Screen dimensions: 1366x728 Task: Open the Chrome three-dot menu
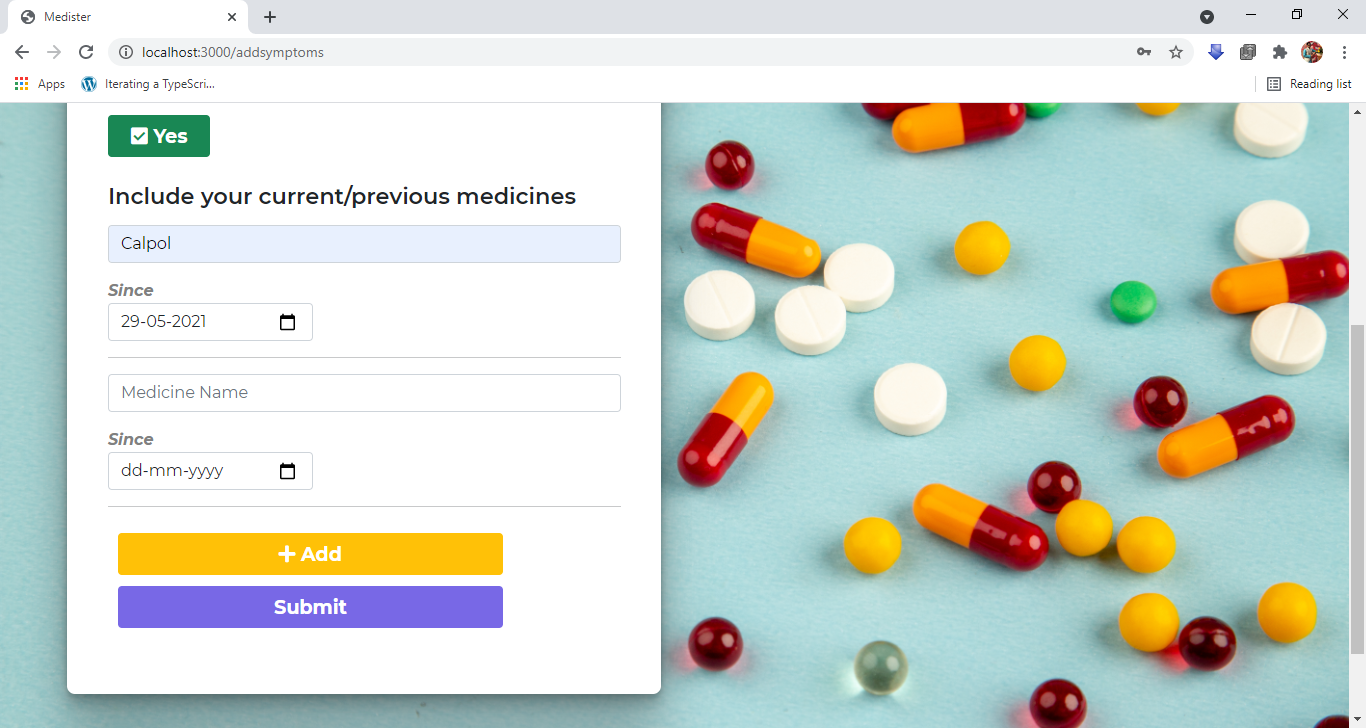(1345, 51)
